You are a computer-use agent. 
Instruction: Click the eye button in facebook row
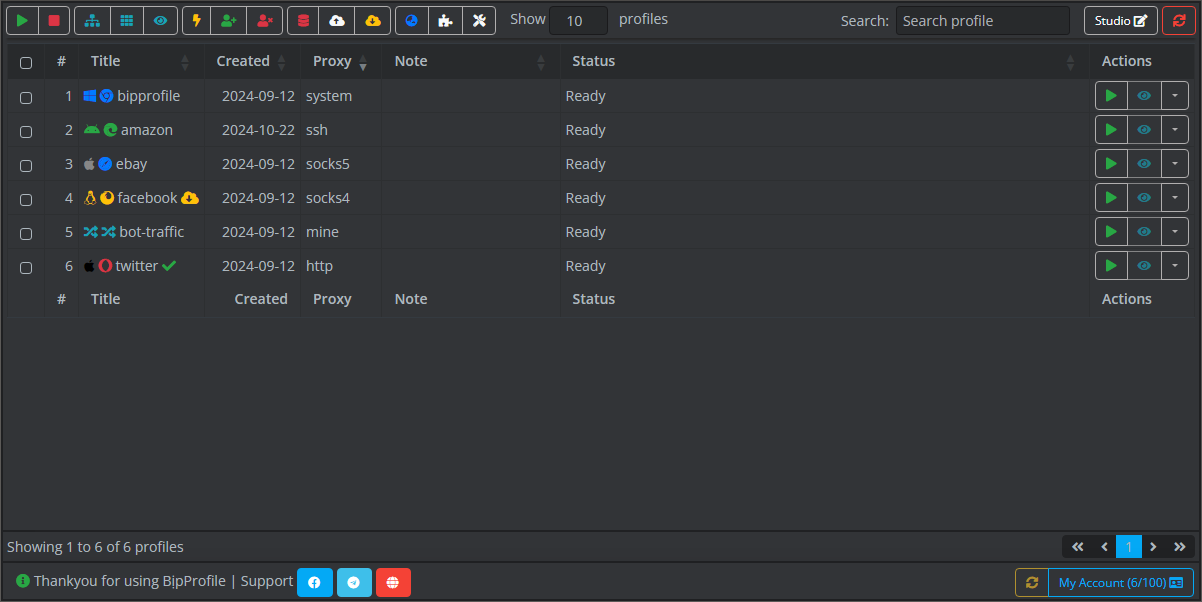tap(1144, 198)
